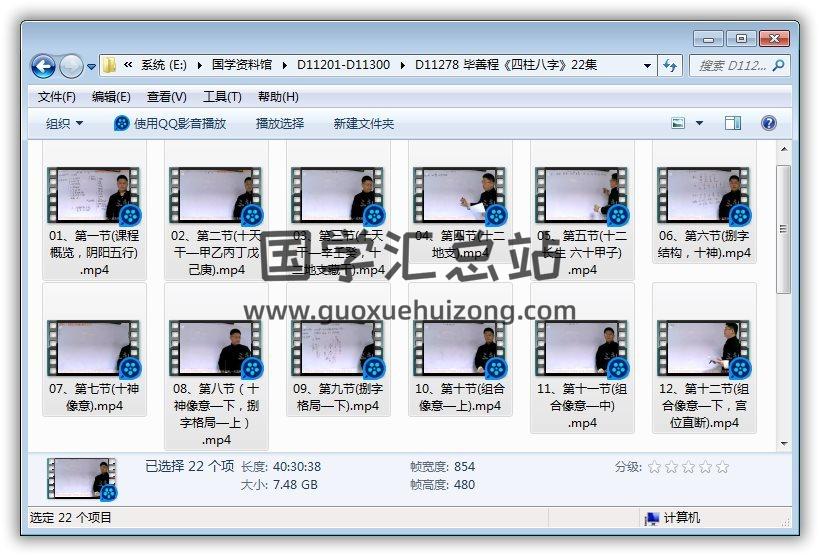Screen dimensions: 820x556
Task: Click the magnifier search icon
Action: (x=778, y=65)
